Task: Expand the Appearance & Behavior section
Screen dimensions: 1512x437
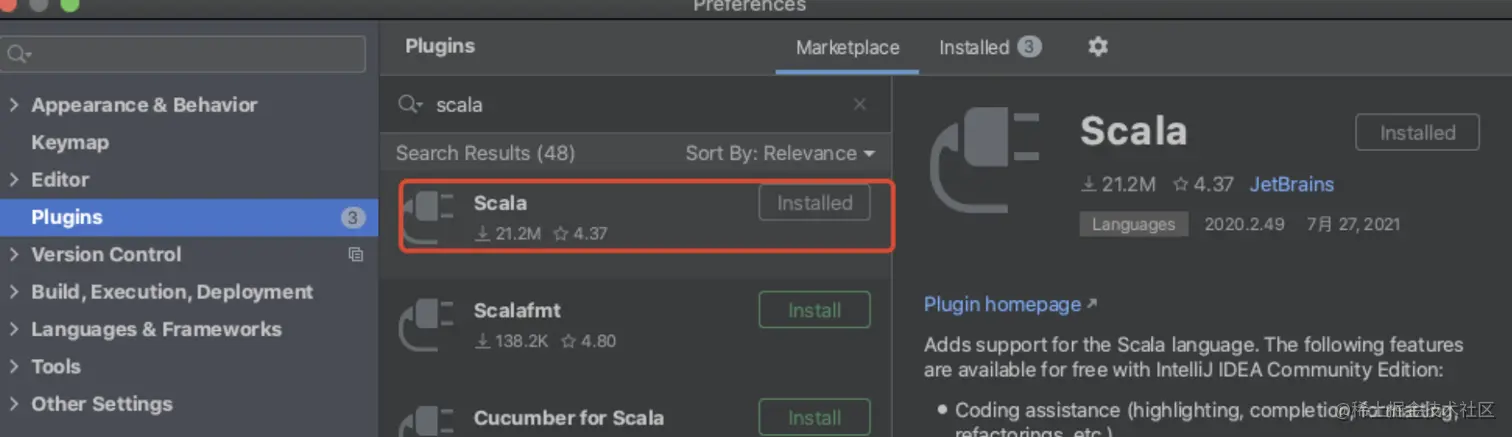Action: click(x=14, y=105)
